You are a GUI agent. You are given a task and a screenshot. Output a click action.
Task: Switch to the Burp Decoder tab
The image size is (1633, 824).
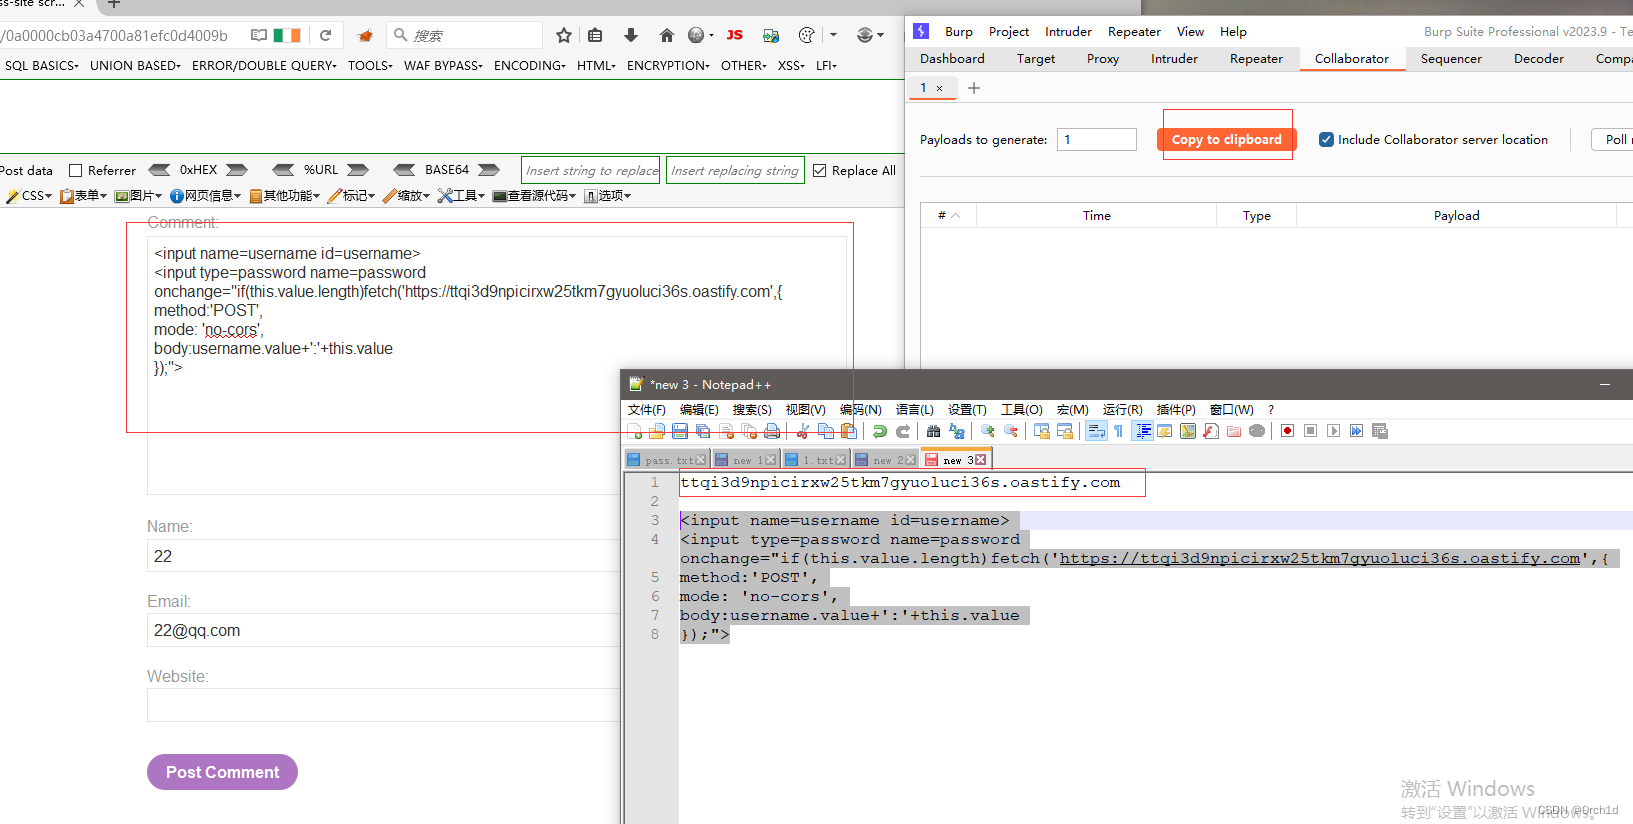(1539, 59)
